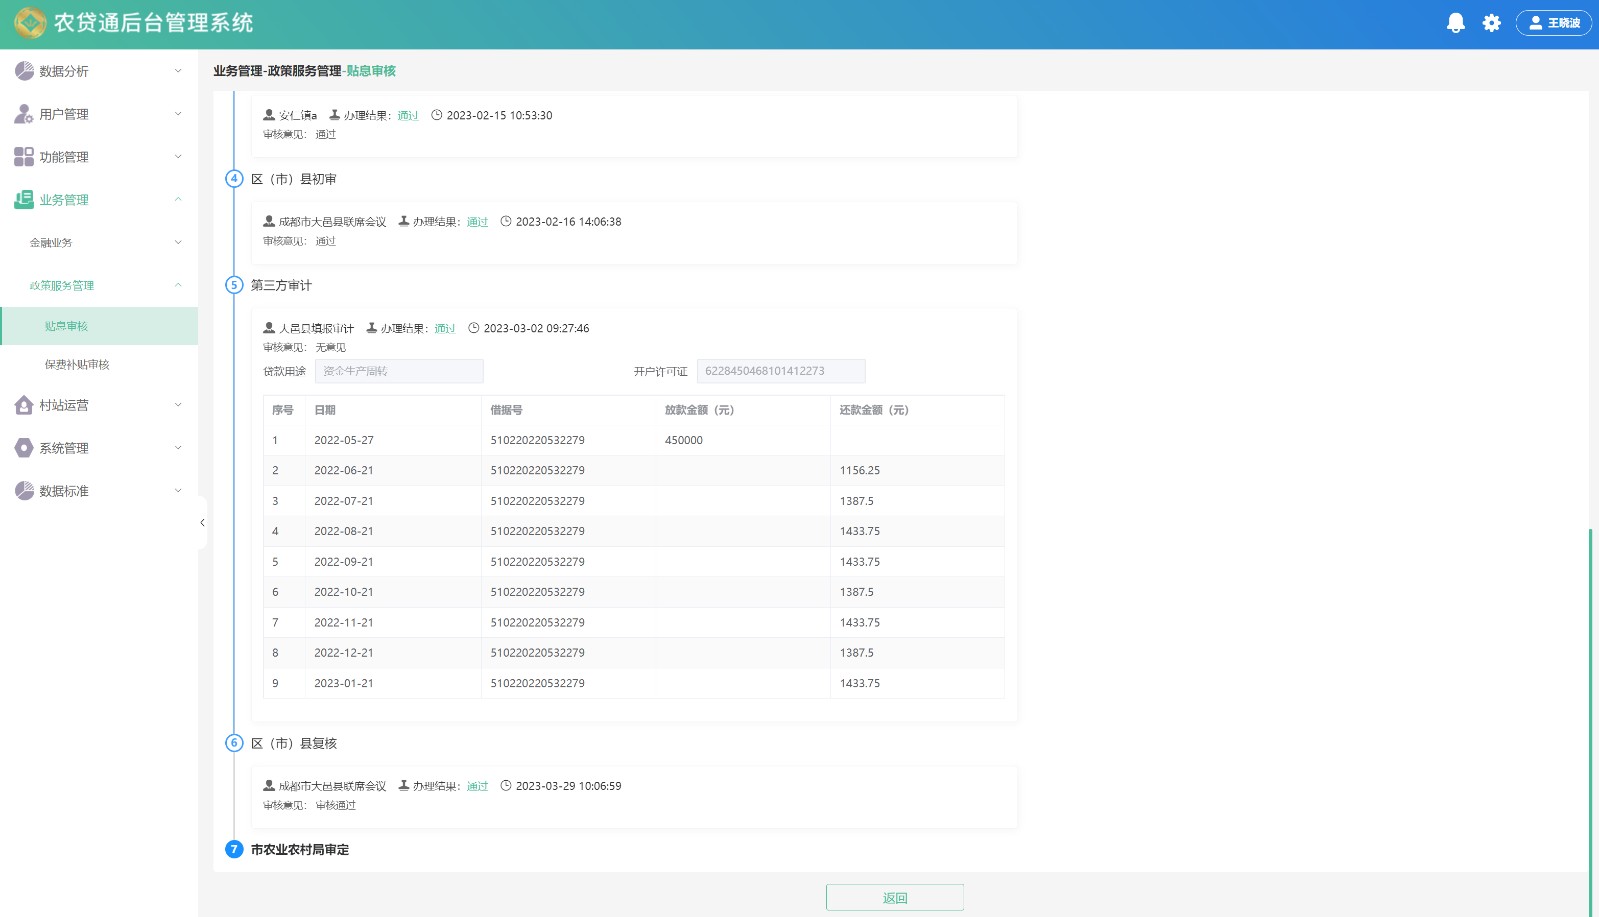Viewport: 1599px width, 917px height.
Task: Click the 返回 button
Action: [x=894, y=898]
